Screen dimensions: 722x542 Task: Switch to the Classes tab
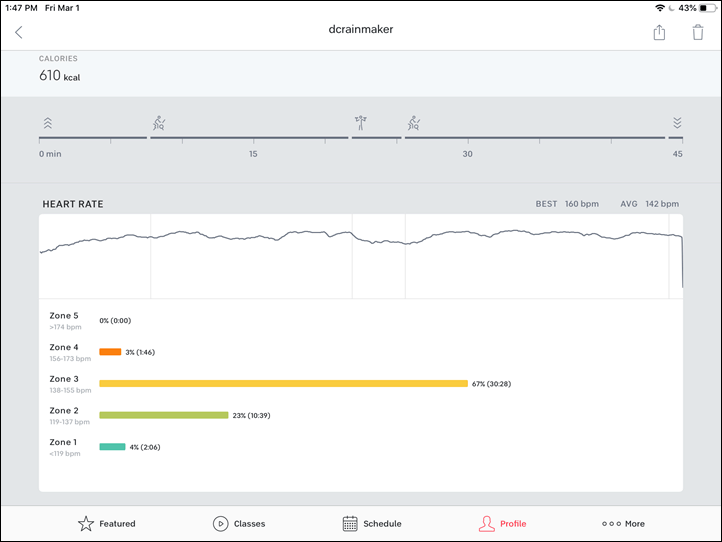pyautogui.click(x=239, y=524)
